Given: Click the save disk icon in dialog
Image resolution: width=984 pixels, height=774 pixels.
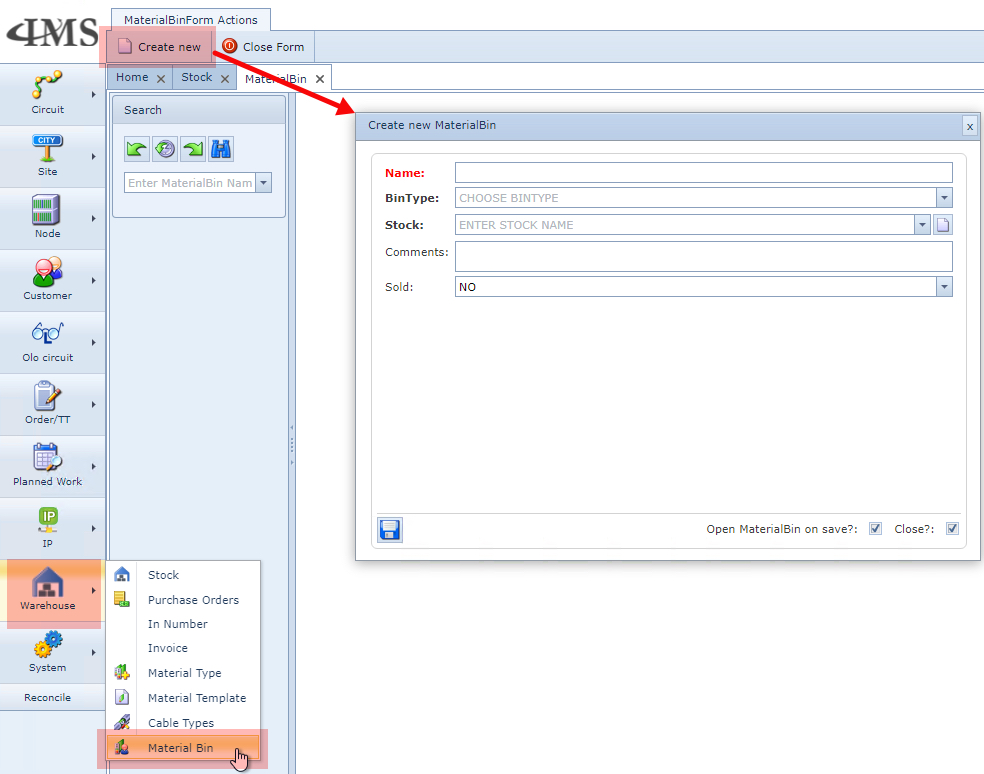Looking at the screenshot, I should pyautogui.click(x=390, y=530).
